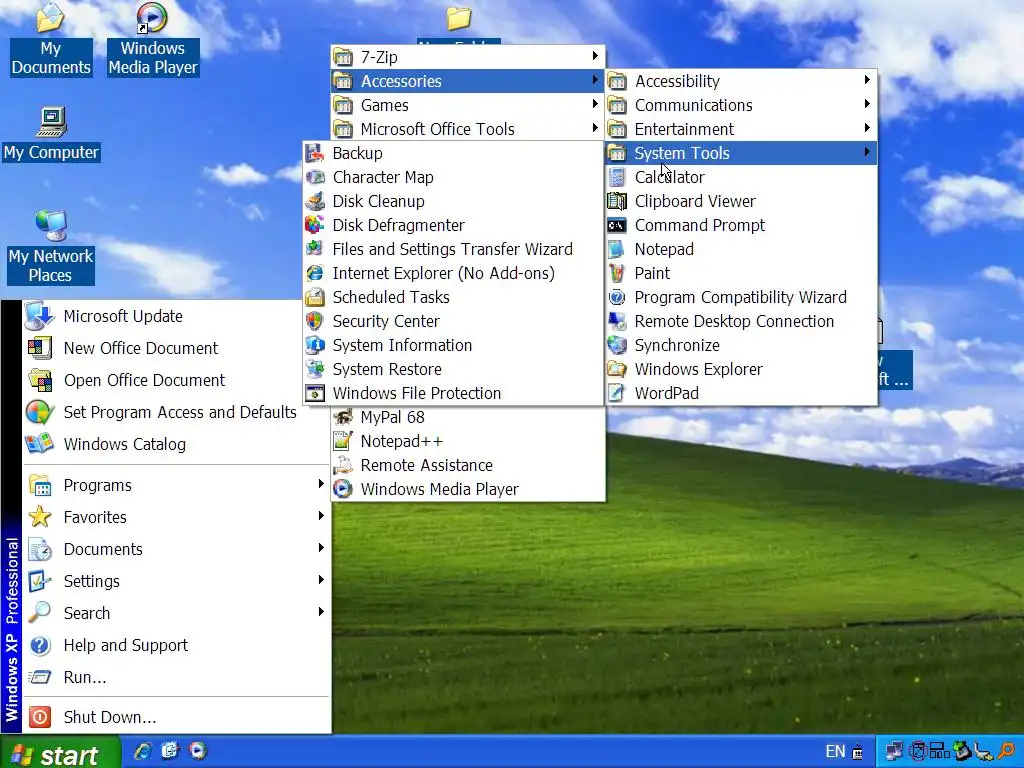Launch Notepad from Accessories menu
The width and height of the screenshot is (1024, 768).
click(741, 249)
